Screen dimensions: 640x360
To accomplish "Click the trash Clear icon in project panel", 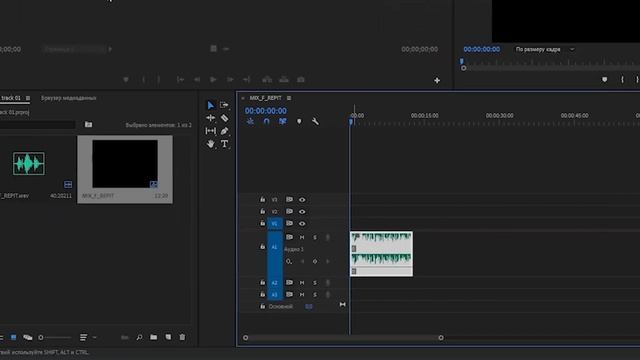I will [182, 337].
